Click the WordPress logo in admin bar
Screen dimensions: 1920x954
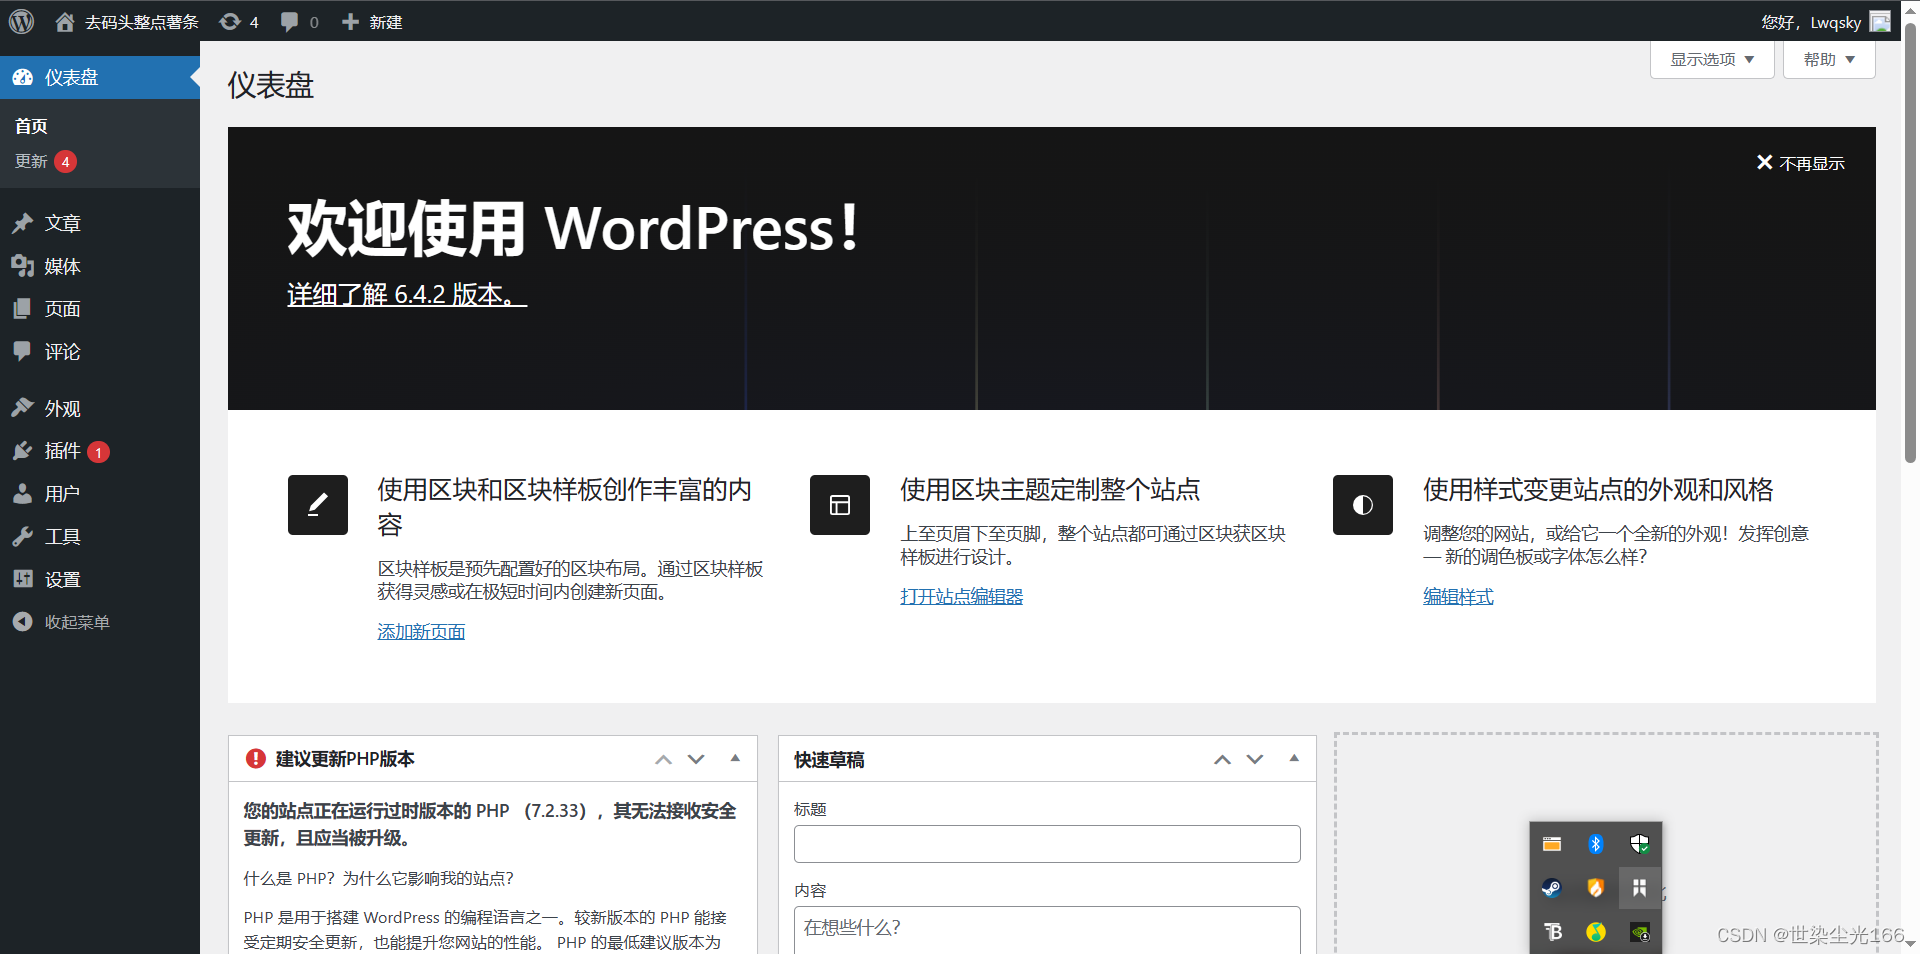tap(21, 21)
